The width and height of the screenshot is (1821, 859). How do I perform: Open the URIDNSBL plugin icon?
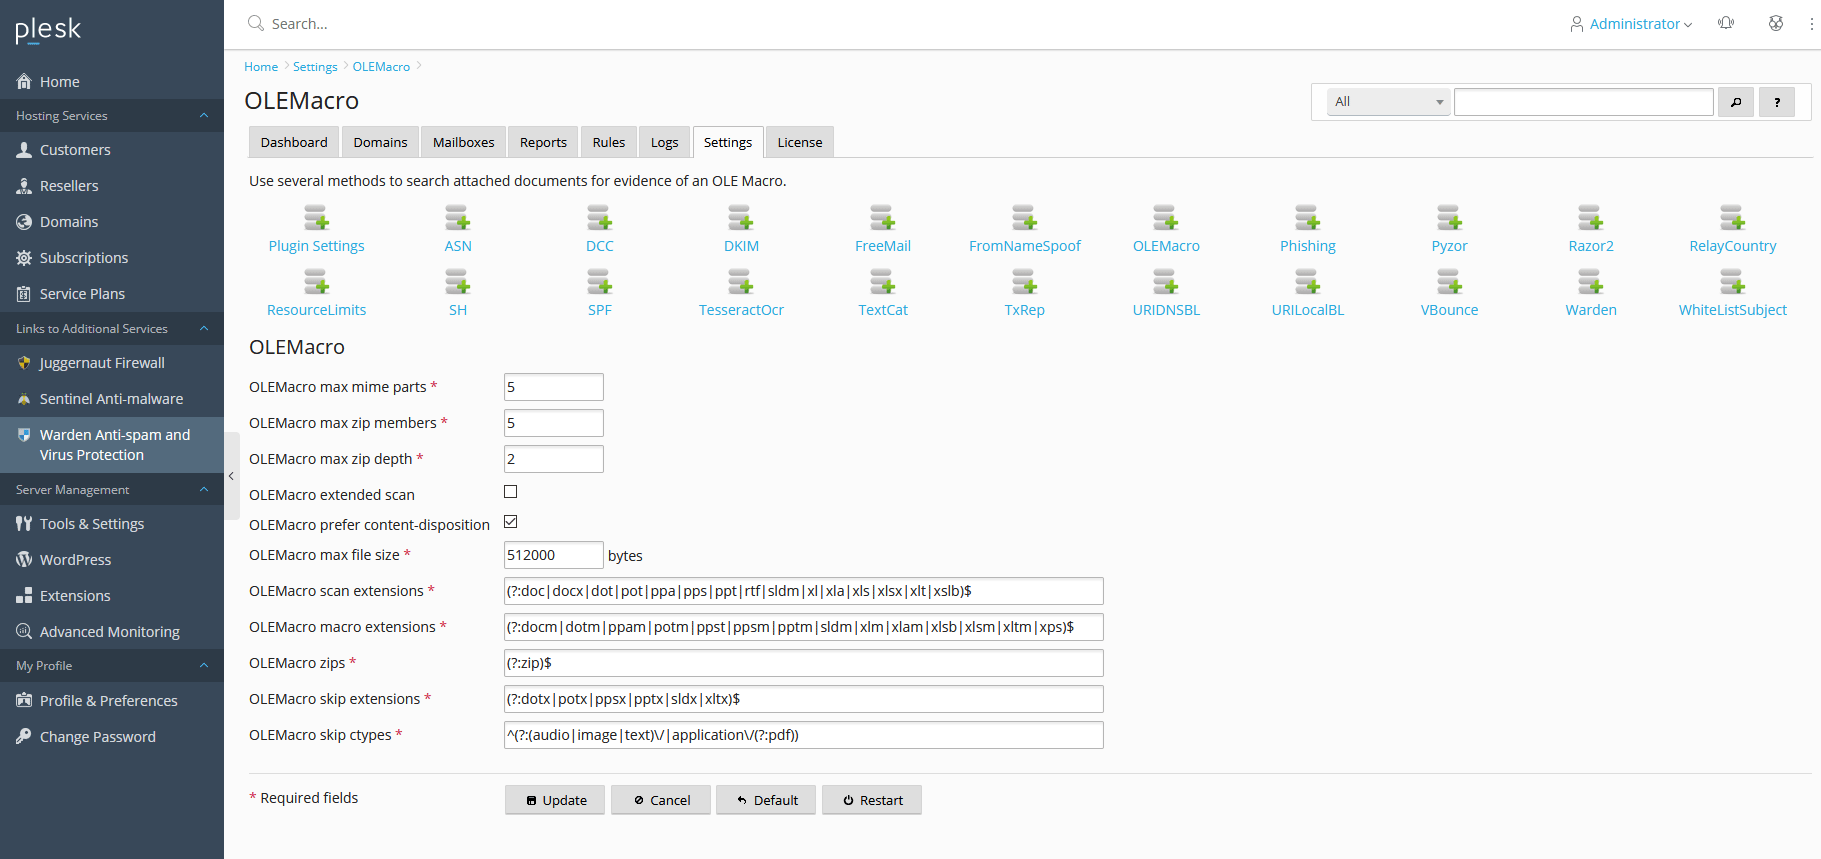(1166, 282)
